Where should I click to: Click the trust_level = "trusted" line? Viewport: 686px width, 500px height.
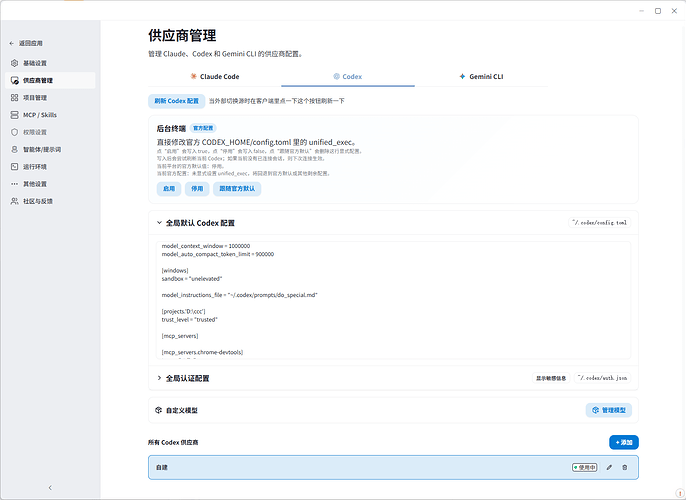pyautogui.click(x=189, y=319)
